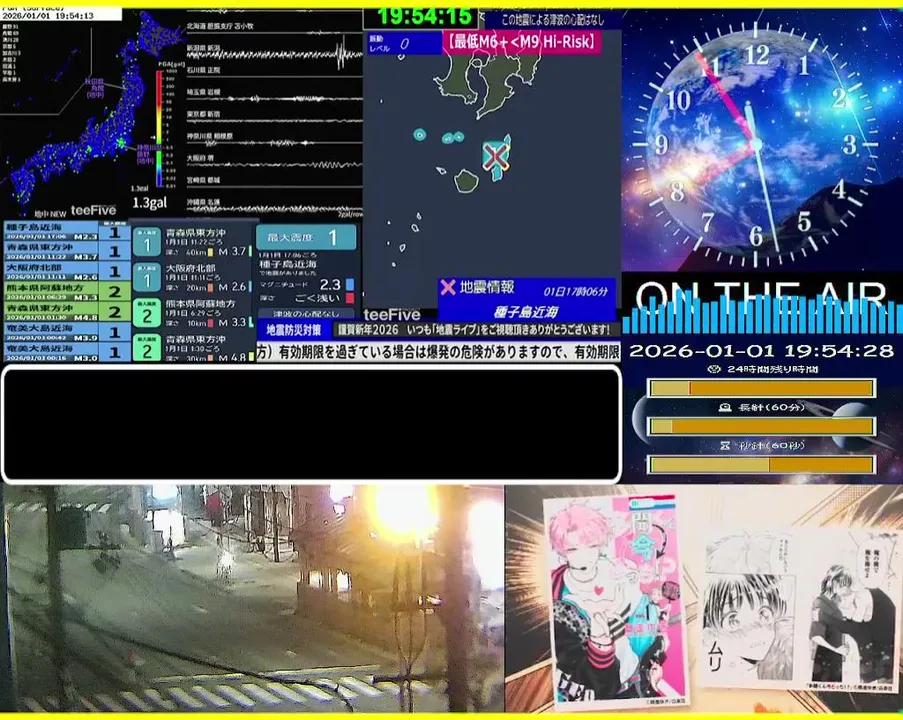Click the 01日17時06分 timestamp
The image size is (903, 720).
575,292
